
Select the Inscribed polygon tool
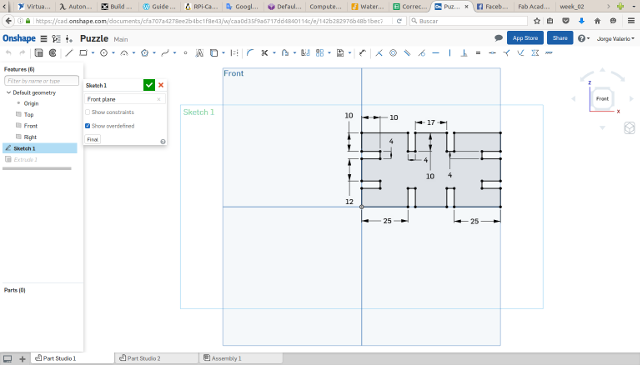point(144,53)
